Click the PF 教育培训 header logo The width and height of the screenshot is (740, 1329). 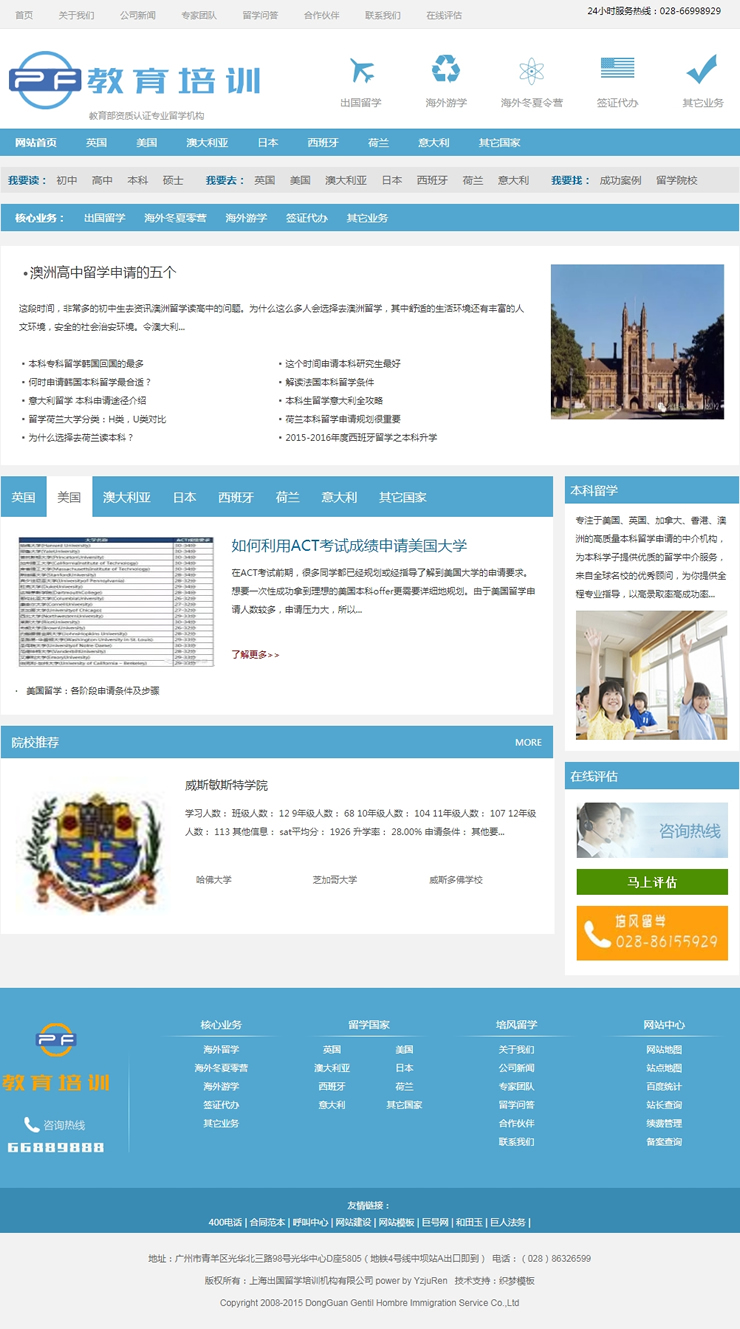134,80
